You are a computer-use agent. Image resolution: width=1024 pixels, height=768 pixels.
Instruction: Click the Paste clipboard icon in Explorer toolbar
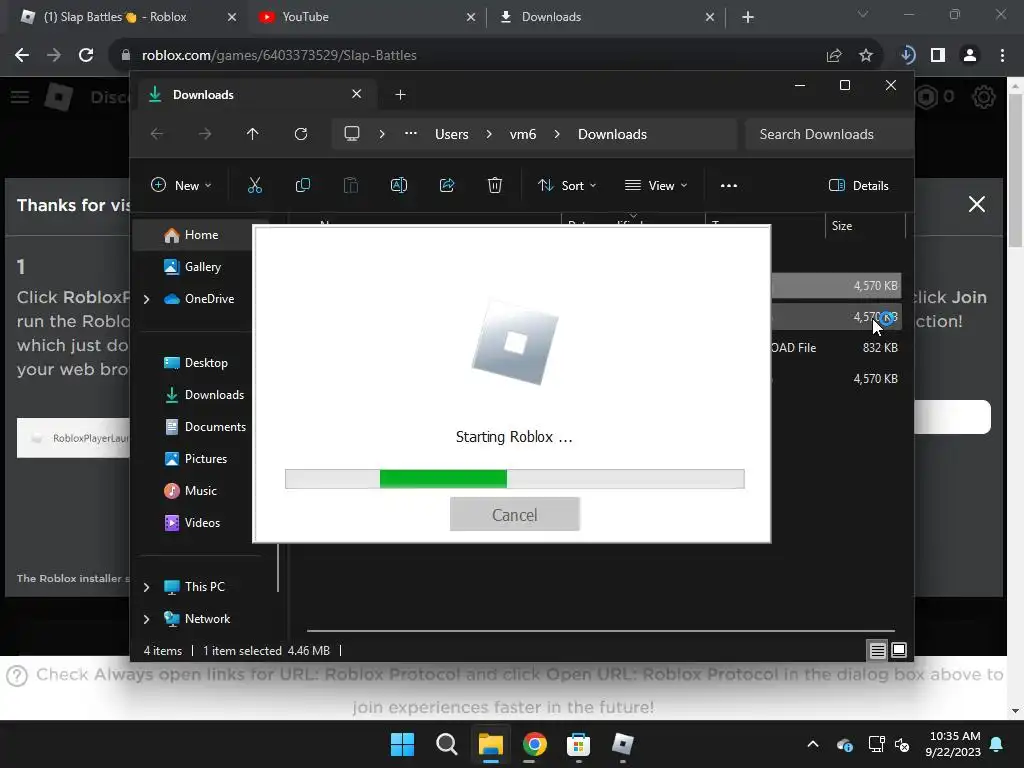[351, 185]
